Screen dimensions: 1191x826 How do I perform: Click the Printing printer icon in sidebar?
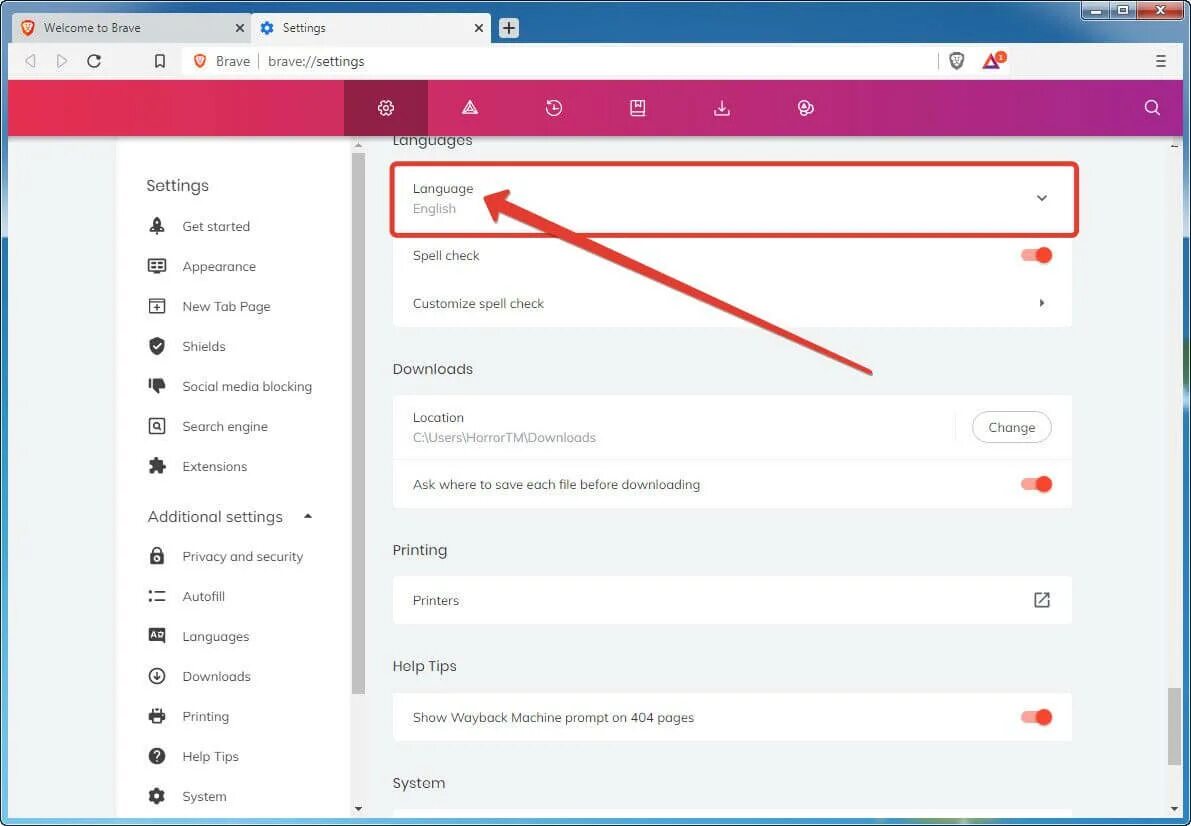(156, 717)
